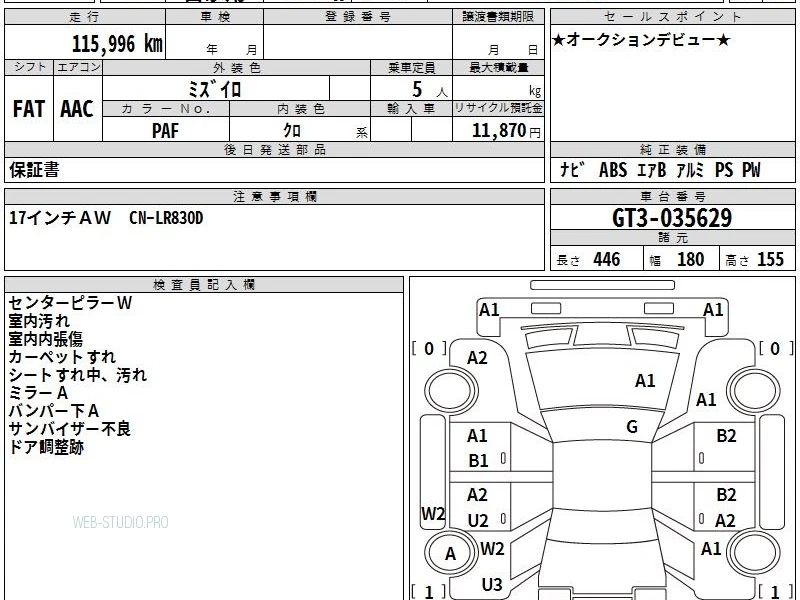Select inspector note バンパー下A

coord(54,411)
